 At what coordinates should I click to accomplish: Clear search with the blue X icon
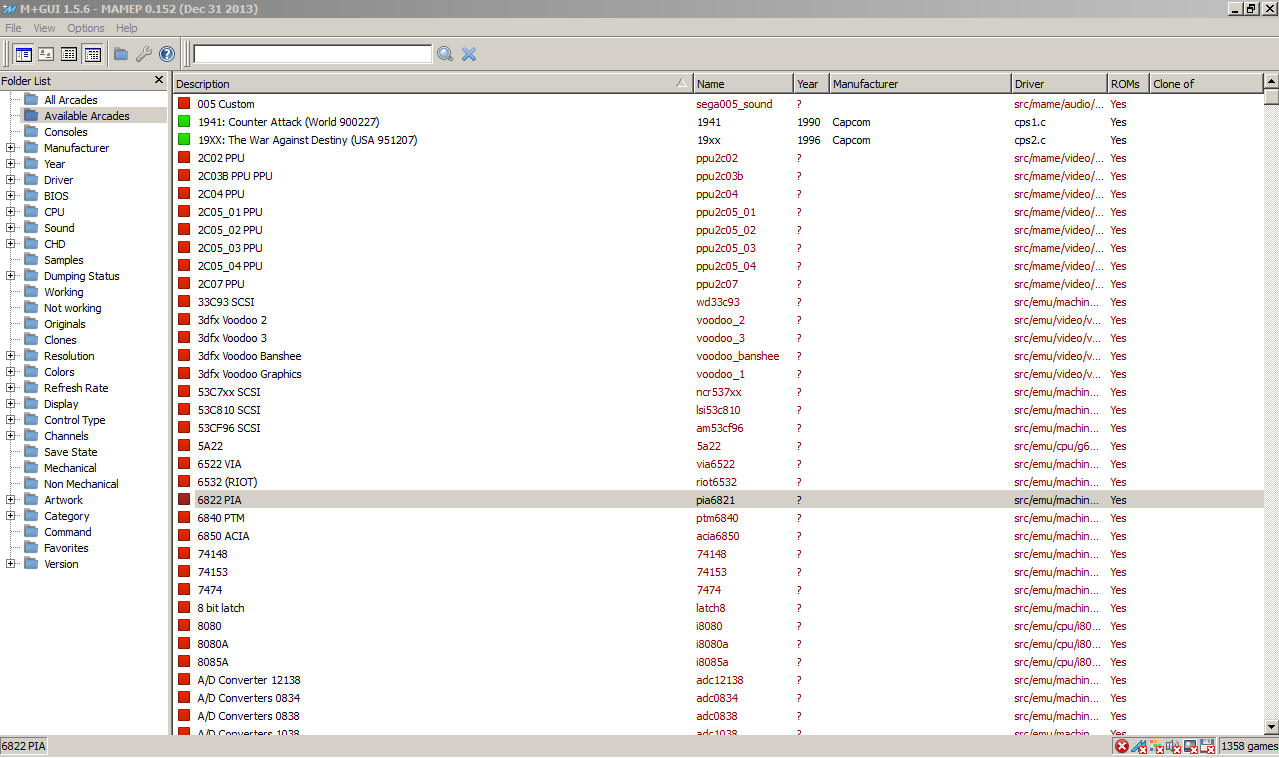(469, 54)
